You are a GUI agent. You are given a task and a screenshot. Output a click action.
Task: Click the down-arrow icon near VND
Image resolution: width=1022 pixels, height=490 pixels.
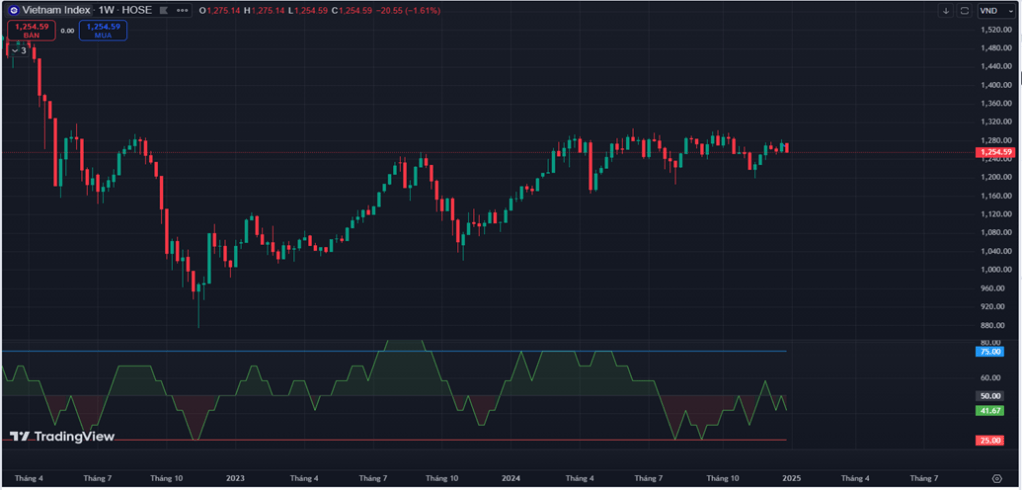tap(946, 10)
